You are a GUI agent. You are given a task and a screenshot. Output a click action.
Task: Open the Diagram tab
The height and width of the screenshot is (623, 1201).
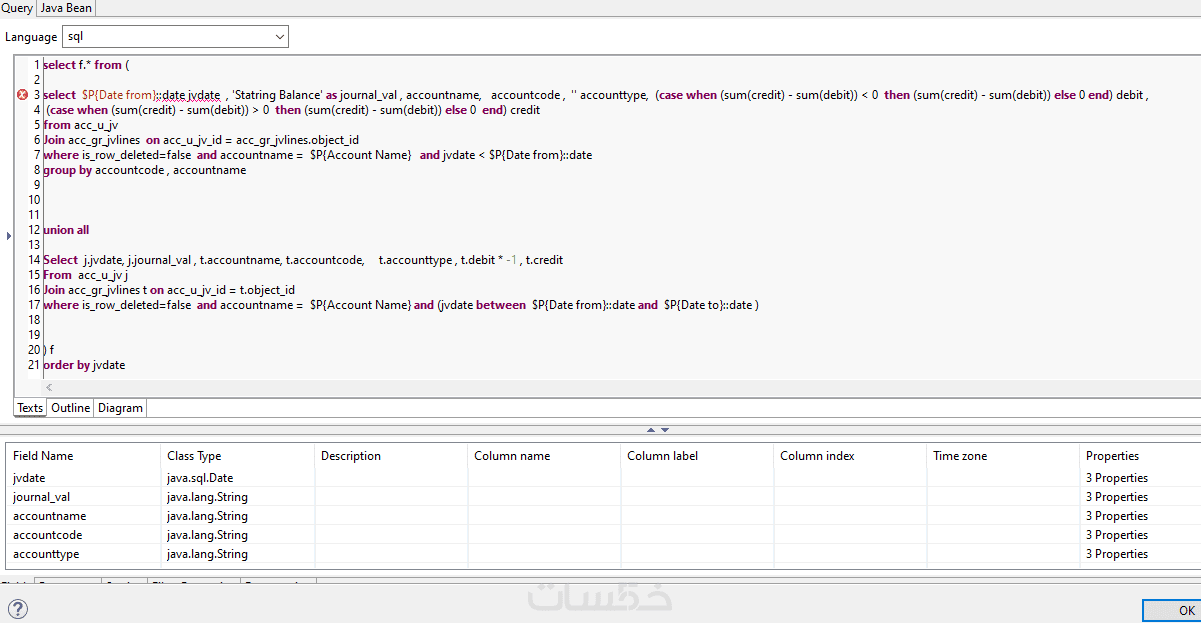(x=120, y=408)
